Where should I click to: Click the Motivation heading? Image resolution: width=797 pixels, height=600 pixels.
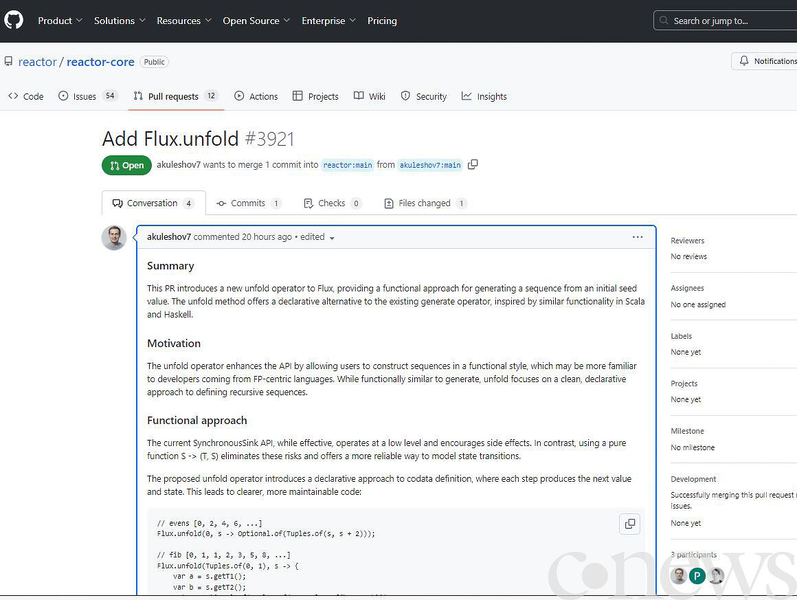(x=174, y=344)
